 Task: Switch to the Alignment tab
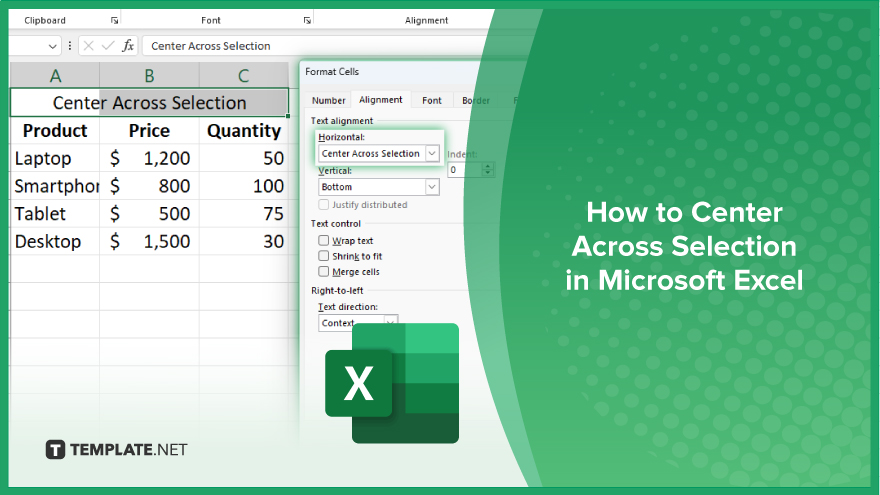381,99
